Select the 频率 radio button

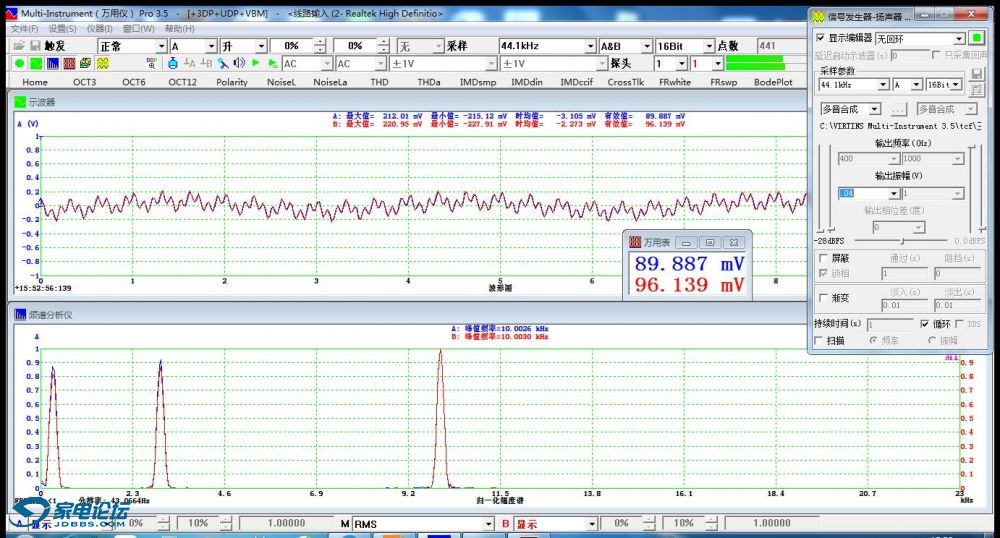point(873,340)
